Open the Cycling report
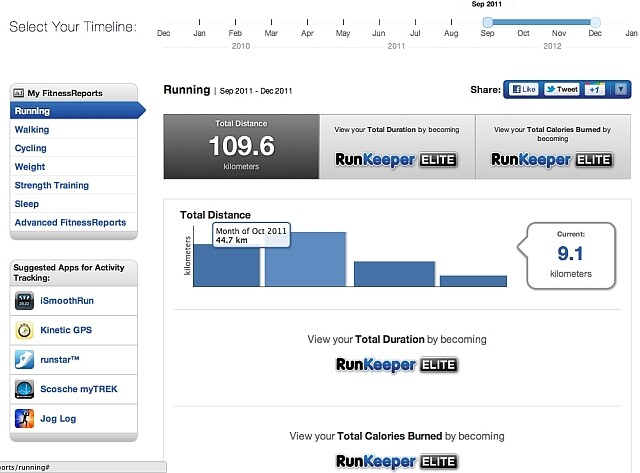Viewport: 640px width, 473px height. pos(31,148)
